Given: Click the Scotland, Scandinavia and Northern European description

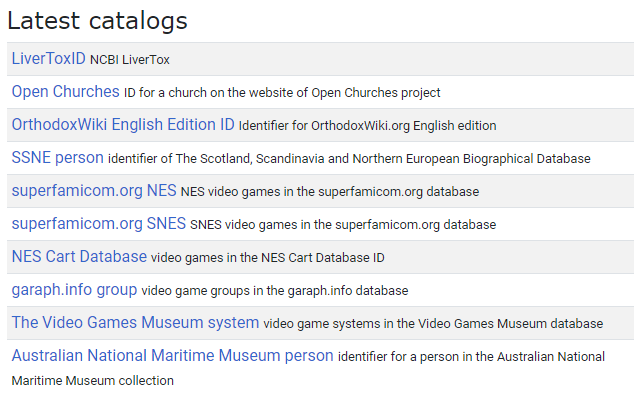Looking at the screenshot, I should [x=349, y=159].
